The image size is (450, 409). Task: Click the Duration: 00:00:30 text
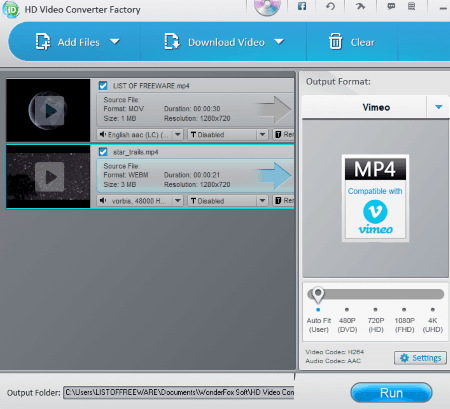point(192,109)
